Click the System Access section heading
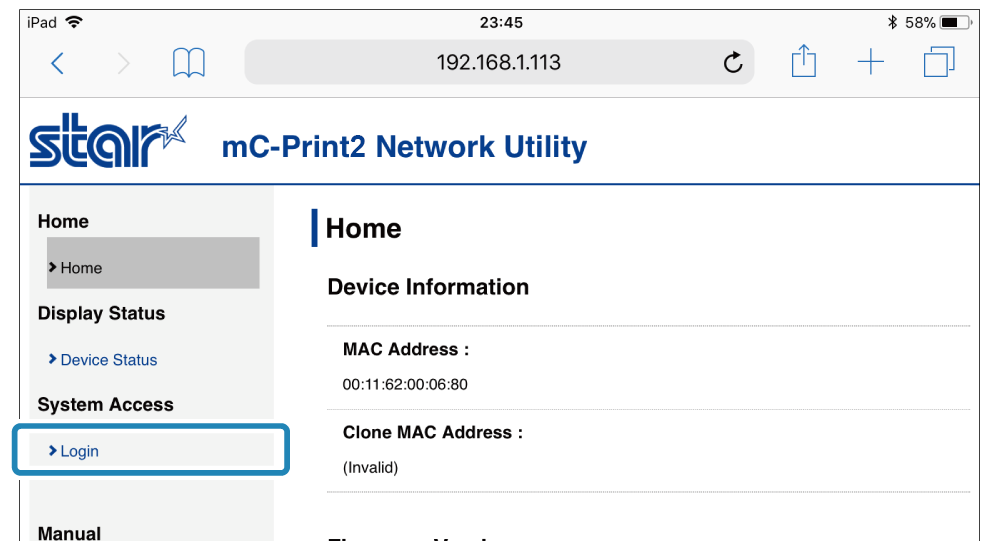 point(105,405)
